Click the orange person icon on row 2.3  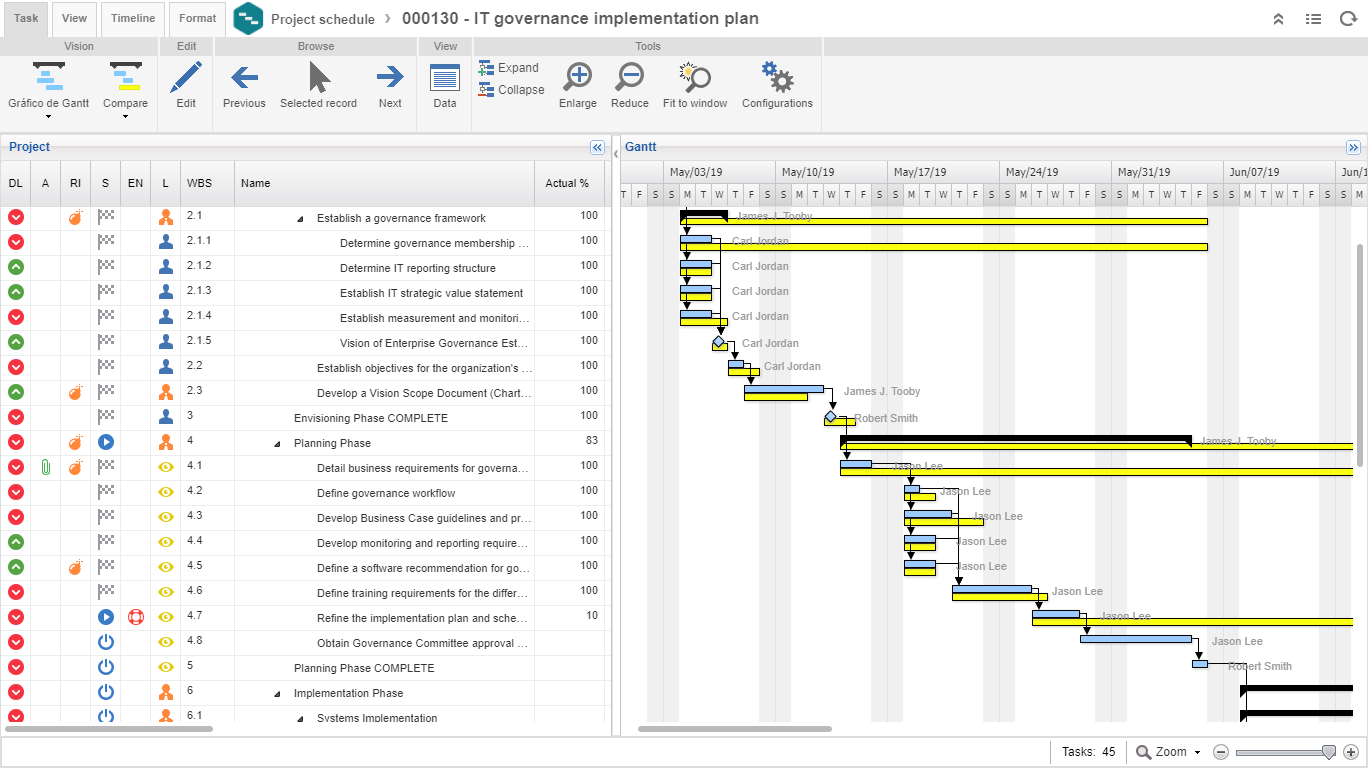166,392
